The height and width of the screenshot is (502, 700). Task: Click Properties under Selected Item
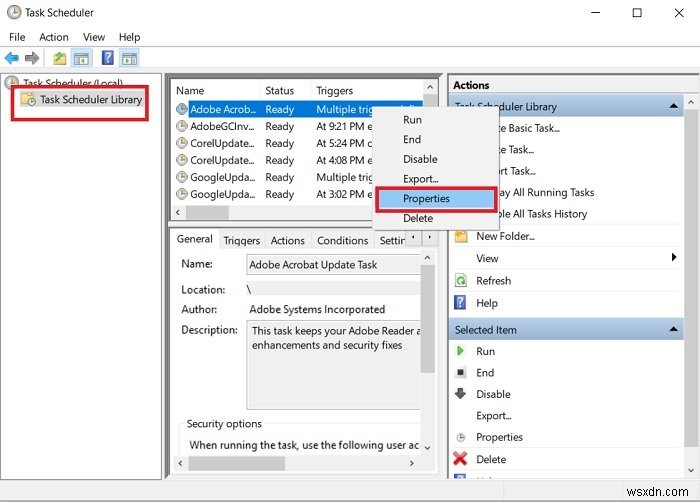coord(499,437)
